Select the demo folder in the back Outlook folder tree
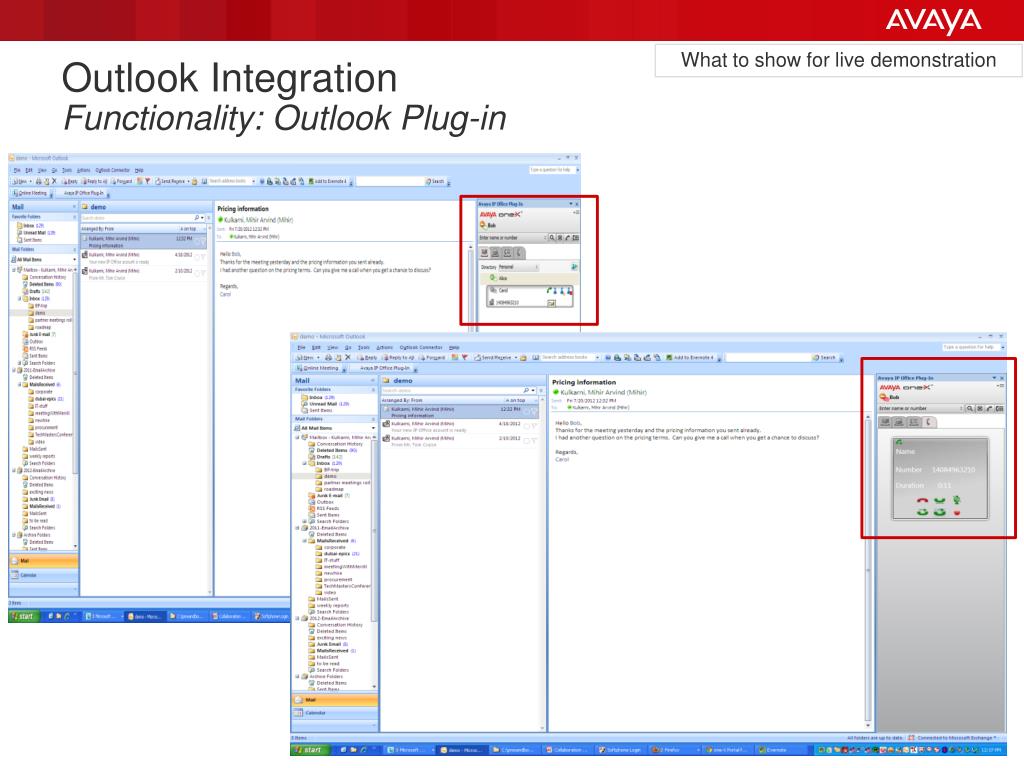The height and width of the screenshot is (768, 1024). pyautogui.click(x=40, y=313)
